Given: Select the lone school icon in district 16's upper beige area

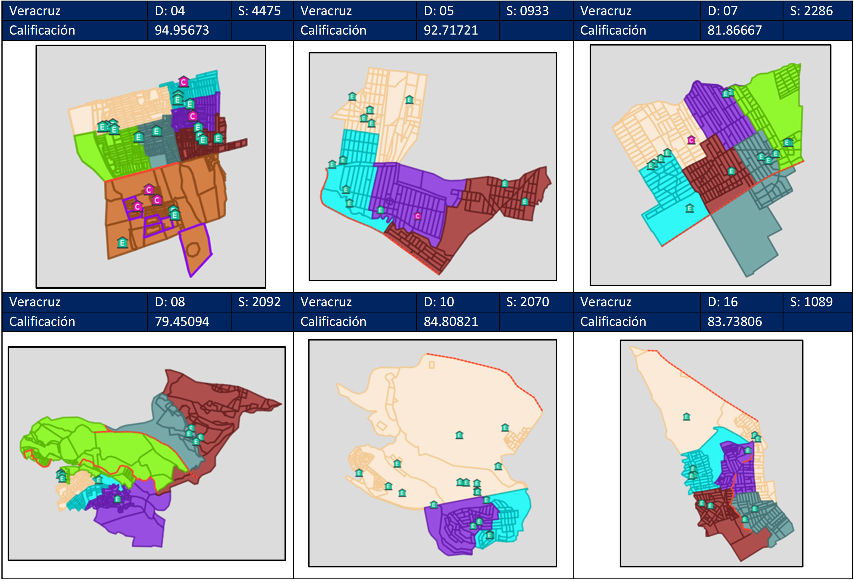Looking at the screenshot, I should click(686, 417).
